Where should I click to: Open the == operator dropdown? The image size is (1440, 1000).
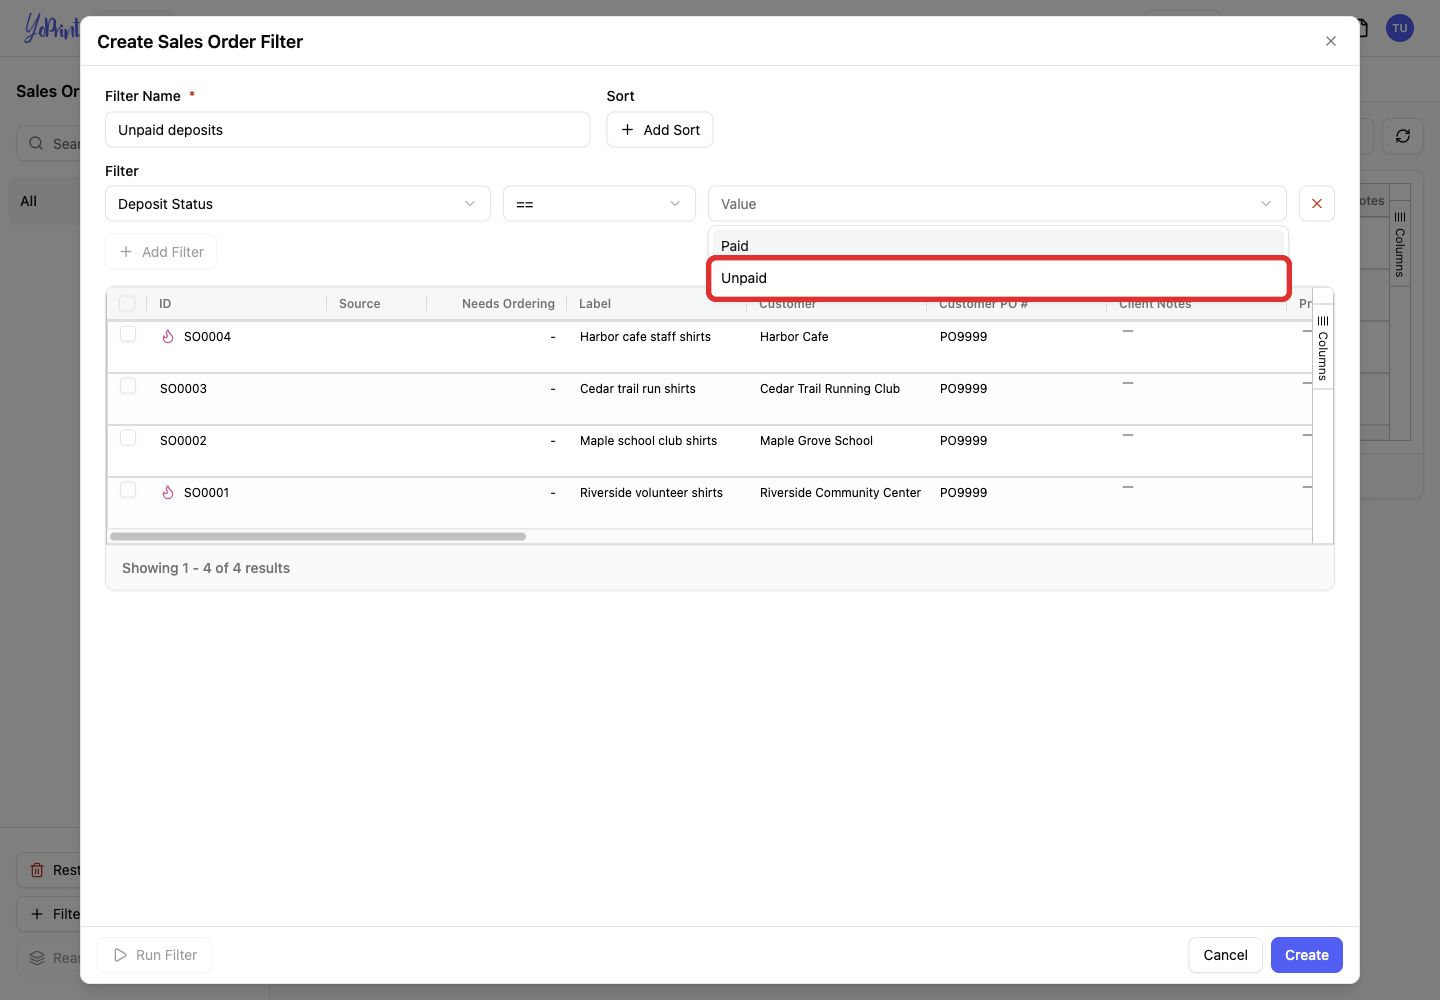pyautogui.click(x=599, y=204)
